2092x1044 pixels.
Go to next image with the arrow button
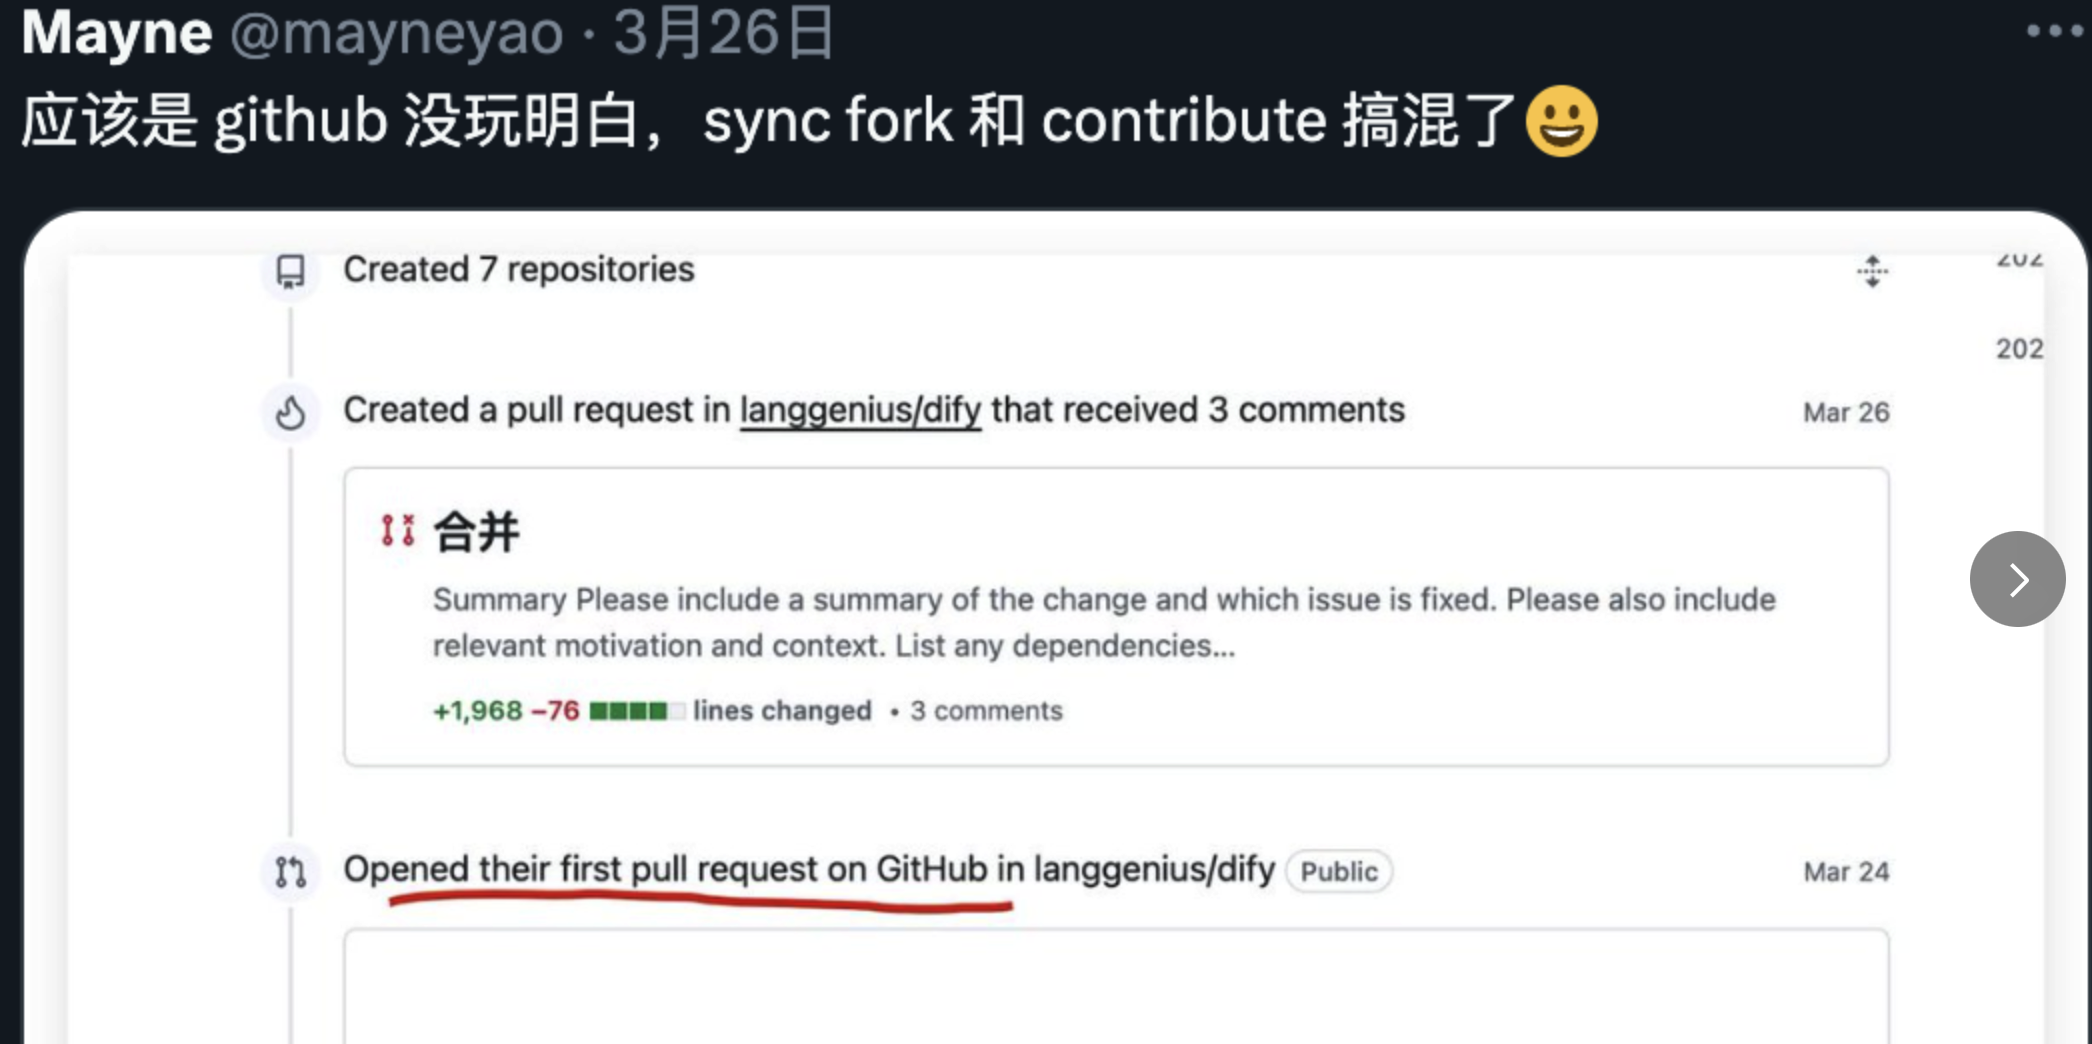point(2017,579)
